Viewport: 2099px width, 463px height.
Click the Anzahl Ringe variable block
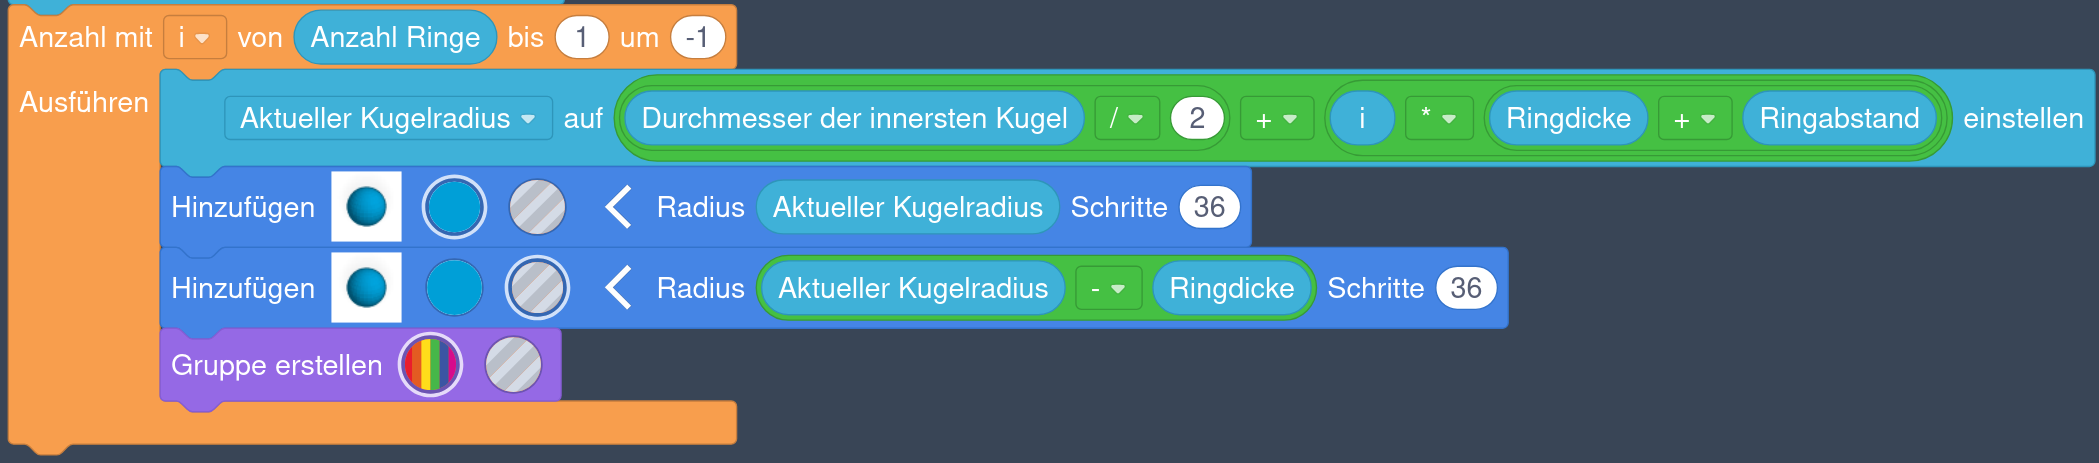coord(395,38)
